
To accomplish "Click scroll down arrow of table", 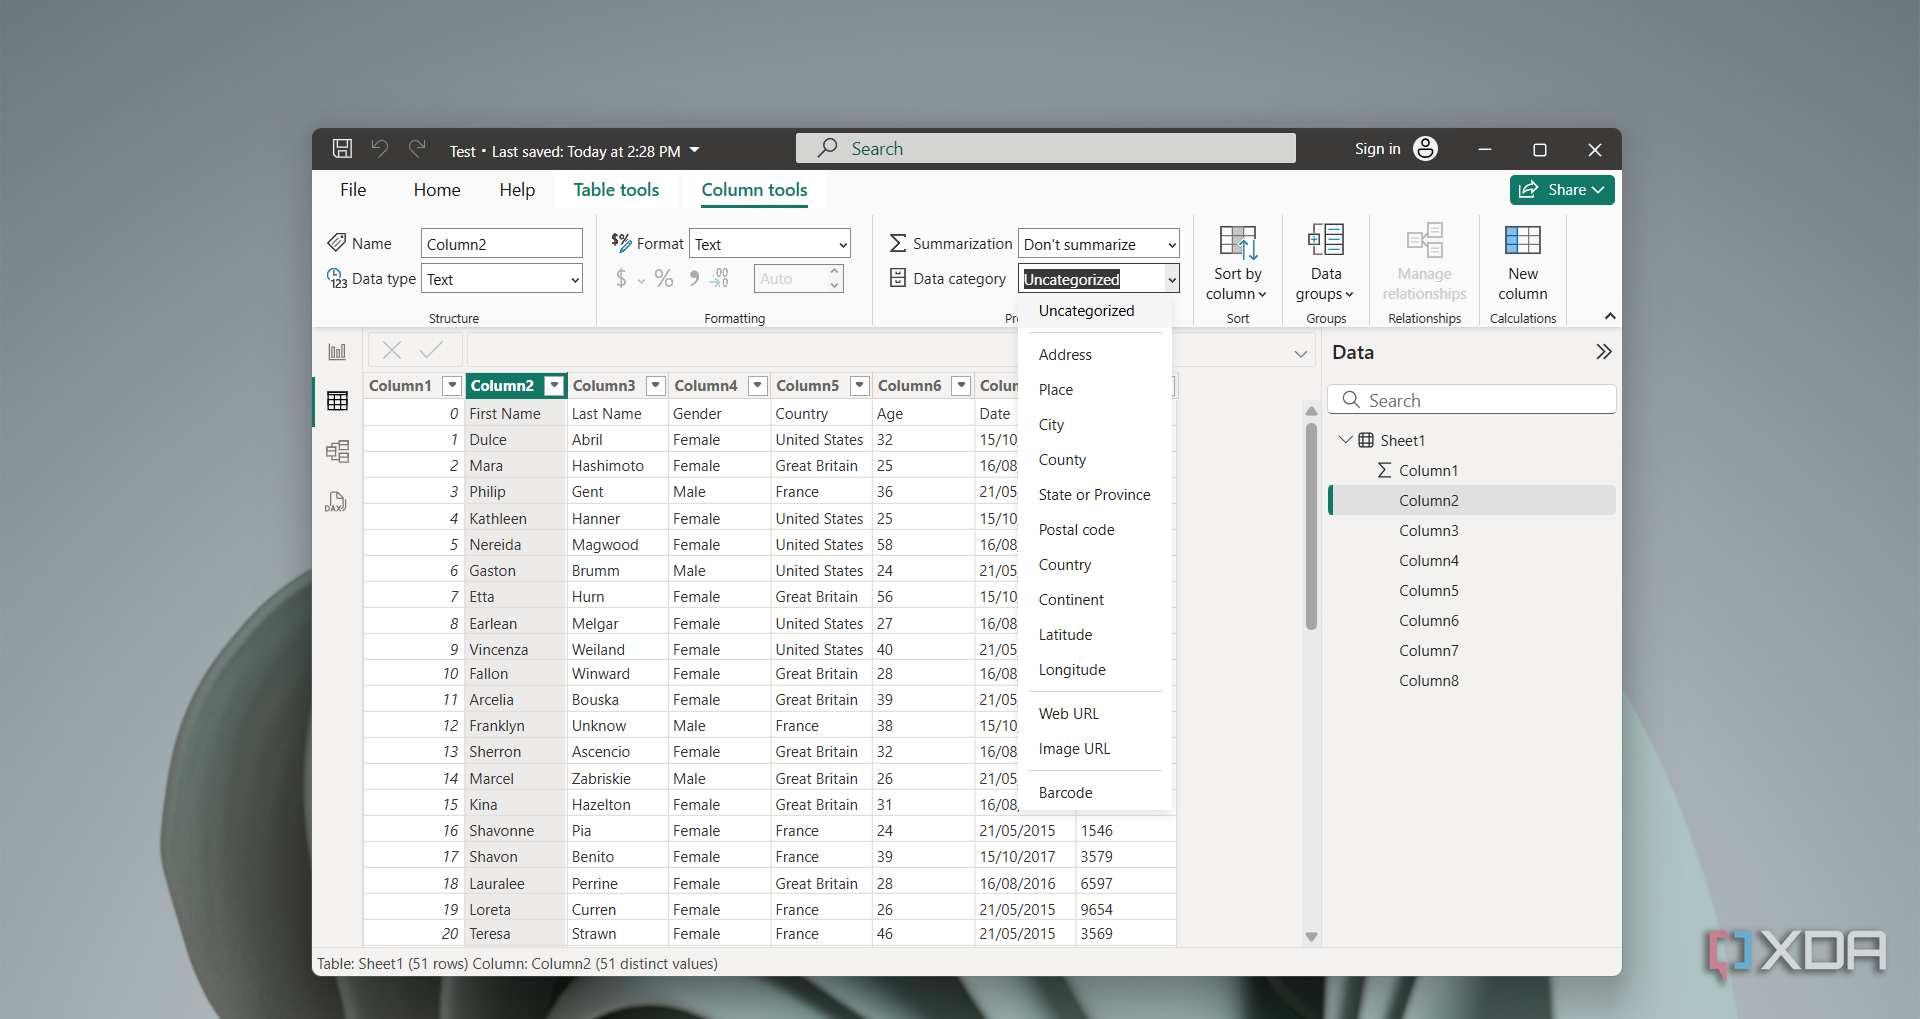I will pyautogui.click(x=1311, y=937).
